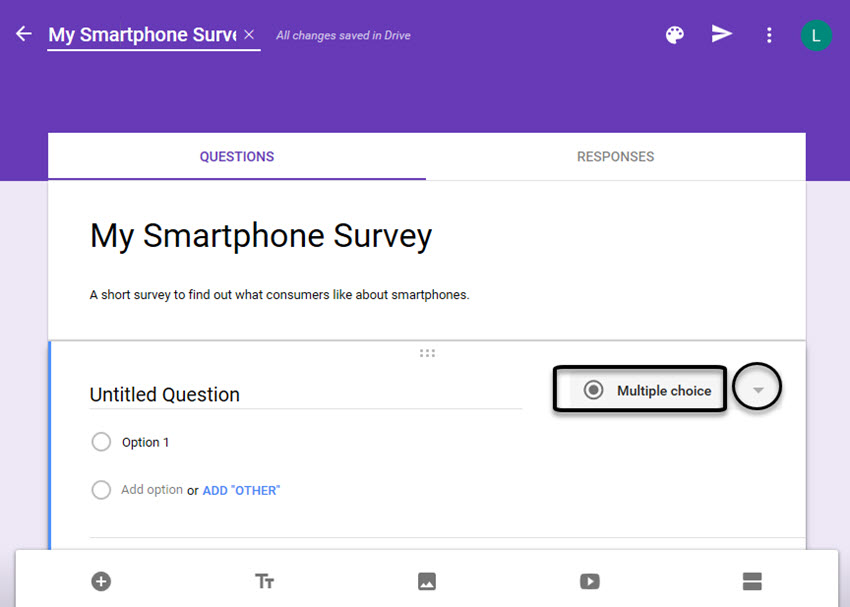Click the Add option radio placeholder
Screen dimensions: 850x607
click(101, 490)
